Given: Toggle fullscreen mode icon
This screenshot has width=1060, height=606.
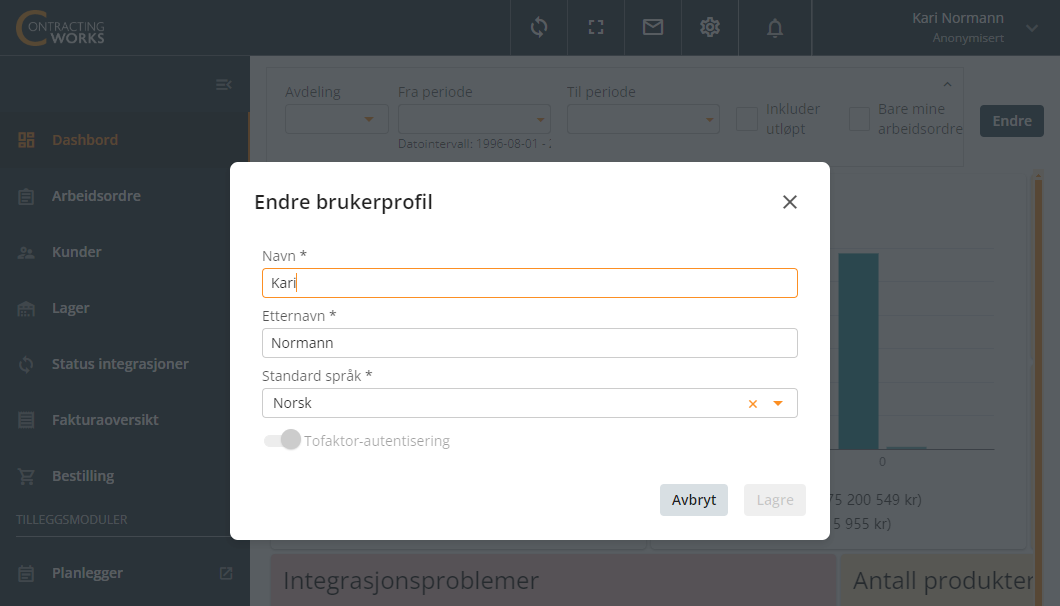Looking at the screenshot, I should 596,28.
